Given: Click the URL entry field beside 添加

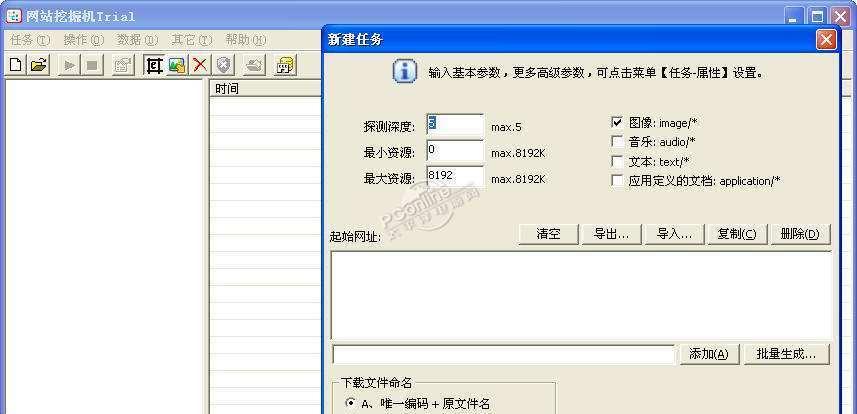Looking at the screenshot, I should (x=504, y=354).
